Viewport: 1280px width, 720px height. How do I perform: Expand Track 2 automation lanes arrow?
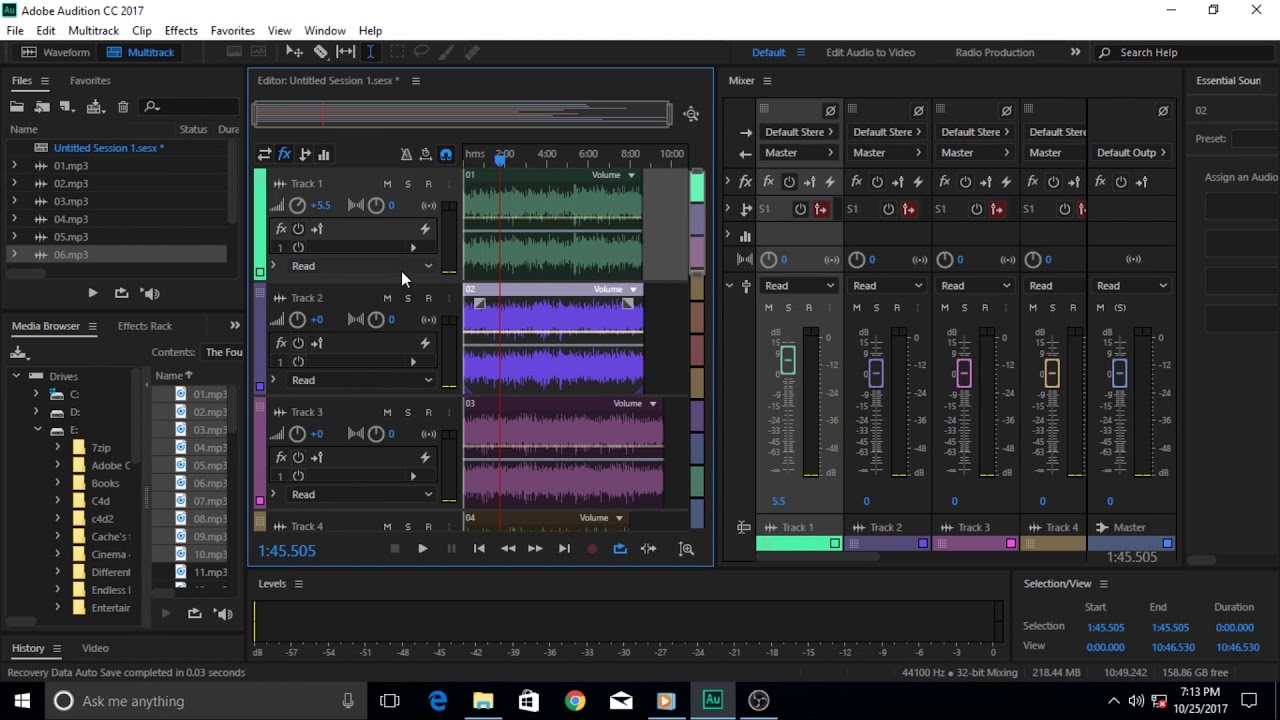[x=272, y=380]
